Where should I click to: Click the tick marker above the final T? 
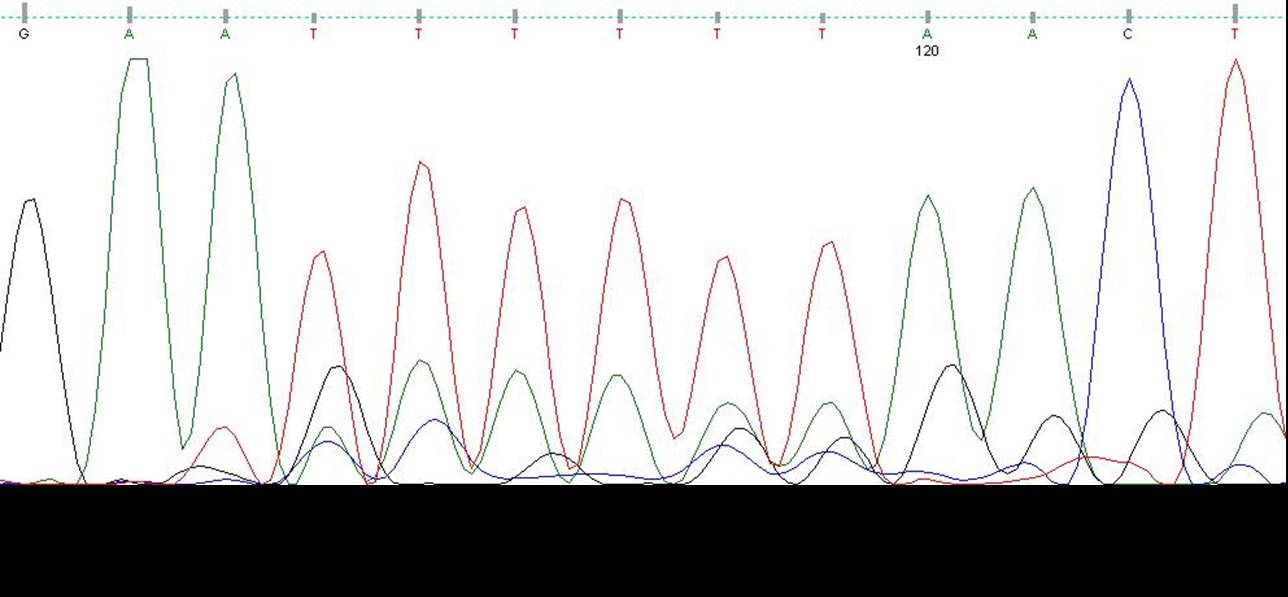point(1235,13)
